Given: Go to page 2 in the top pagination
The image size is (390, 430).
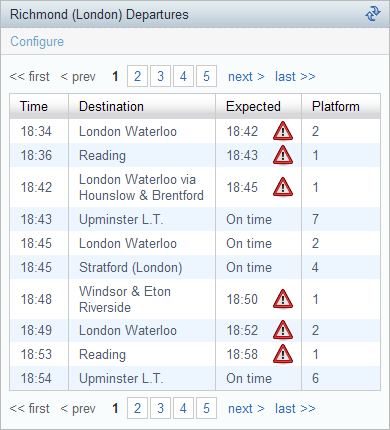Looking at the screenshot, I should [x=137, y=76].
